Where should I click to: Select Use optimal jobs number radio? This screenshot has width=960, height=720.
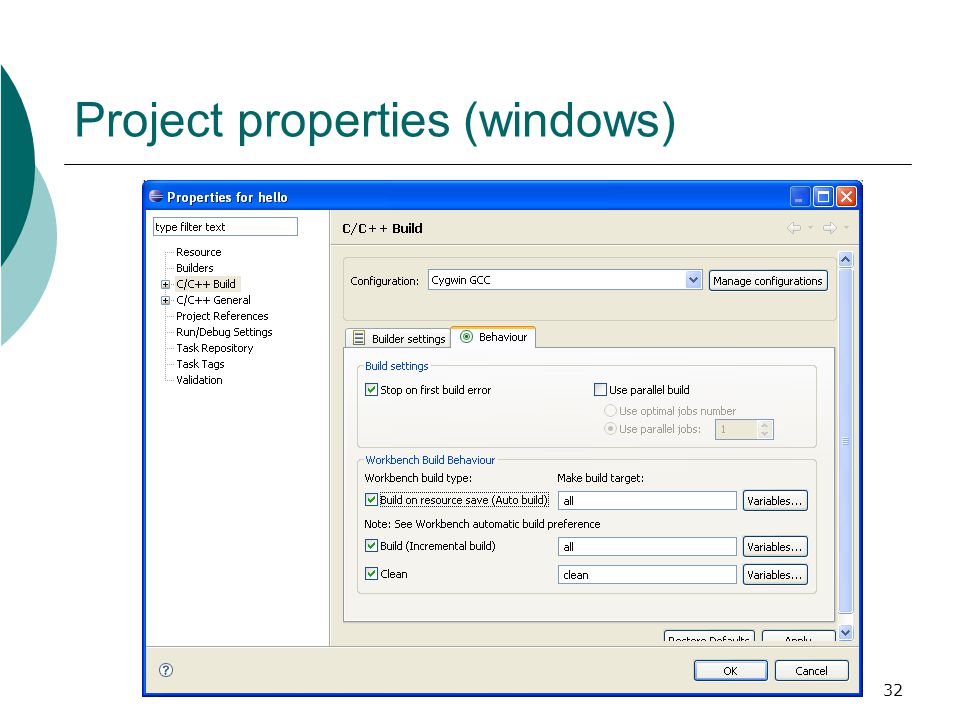(610, 410)
